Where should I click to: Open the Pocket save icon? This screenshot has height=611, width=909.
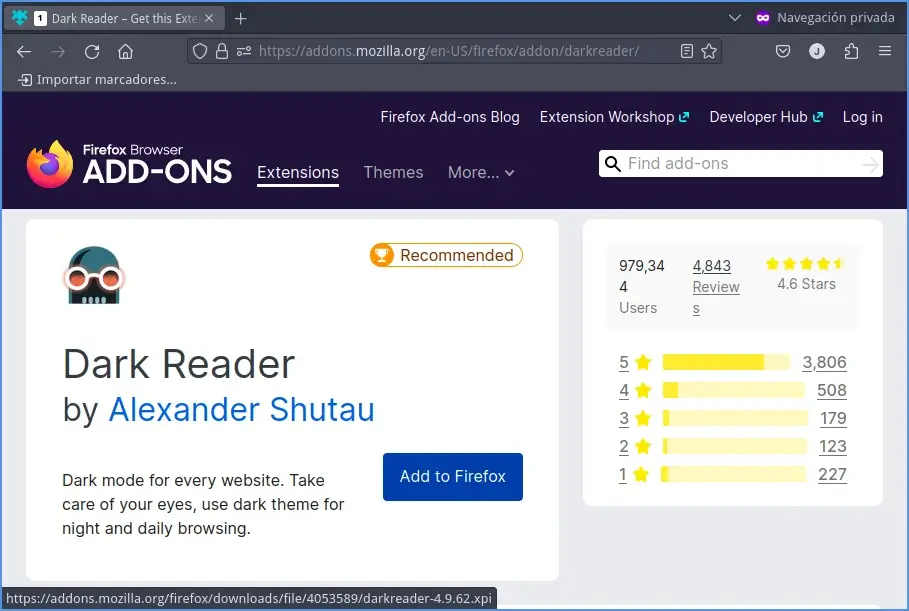pyautogui.click(x=783, y=52)
